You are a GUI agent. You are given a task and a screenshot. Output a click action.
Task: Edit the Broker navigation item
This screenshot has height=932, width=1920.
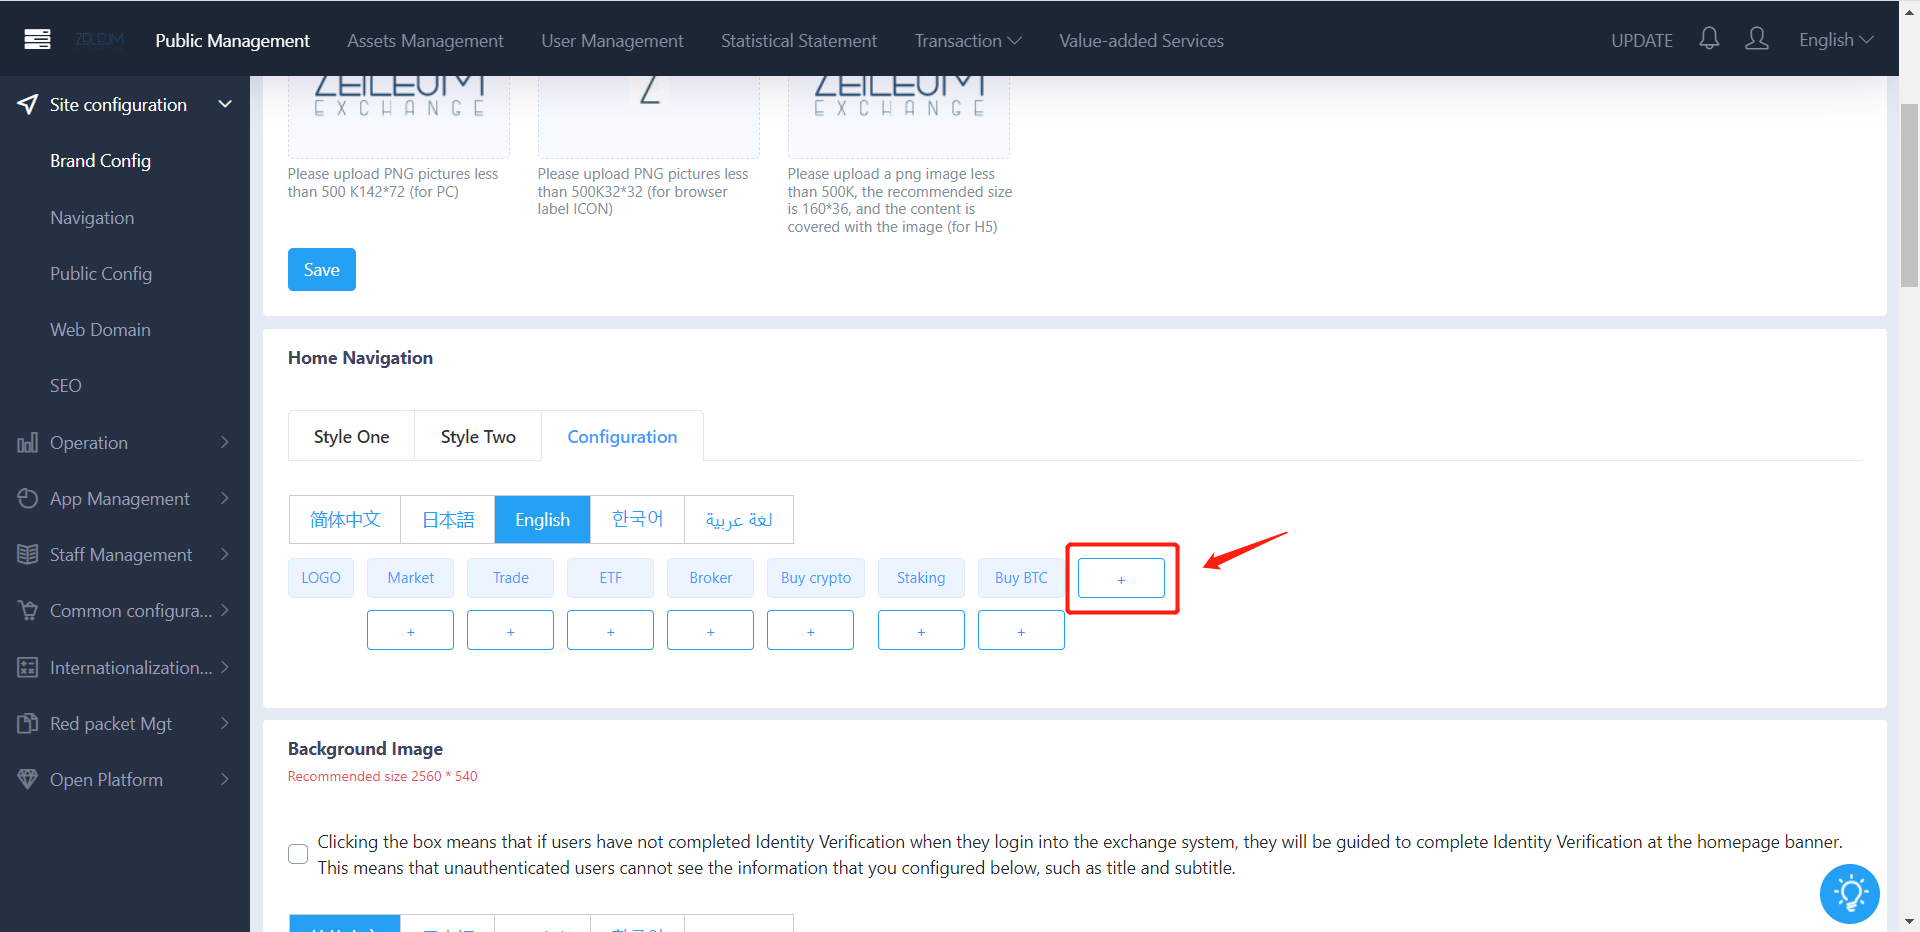[x=710, y=578]
